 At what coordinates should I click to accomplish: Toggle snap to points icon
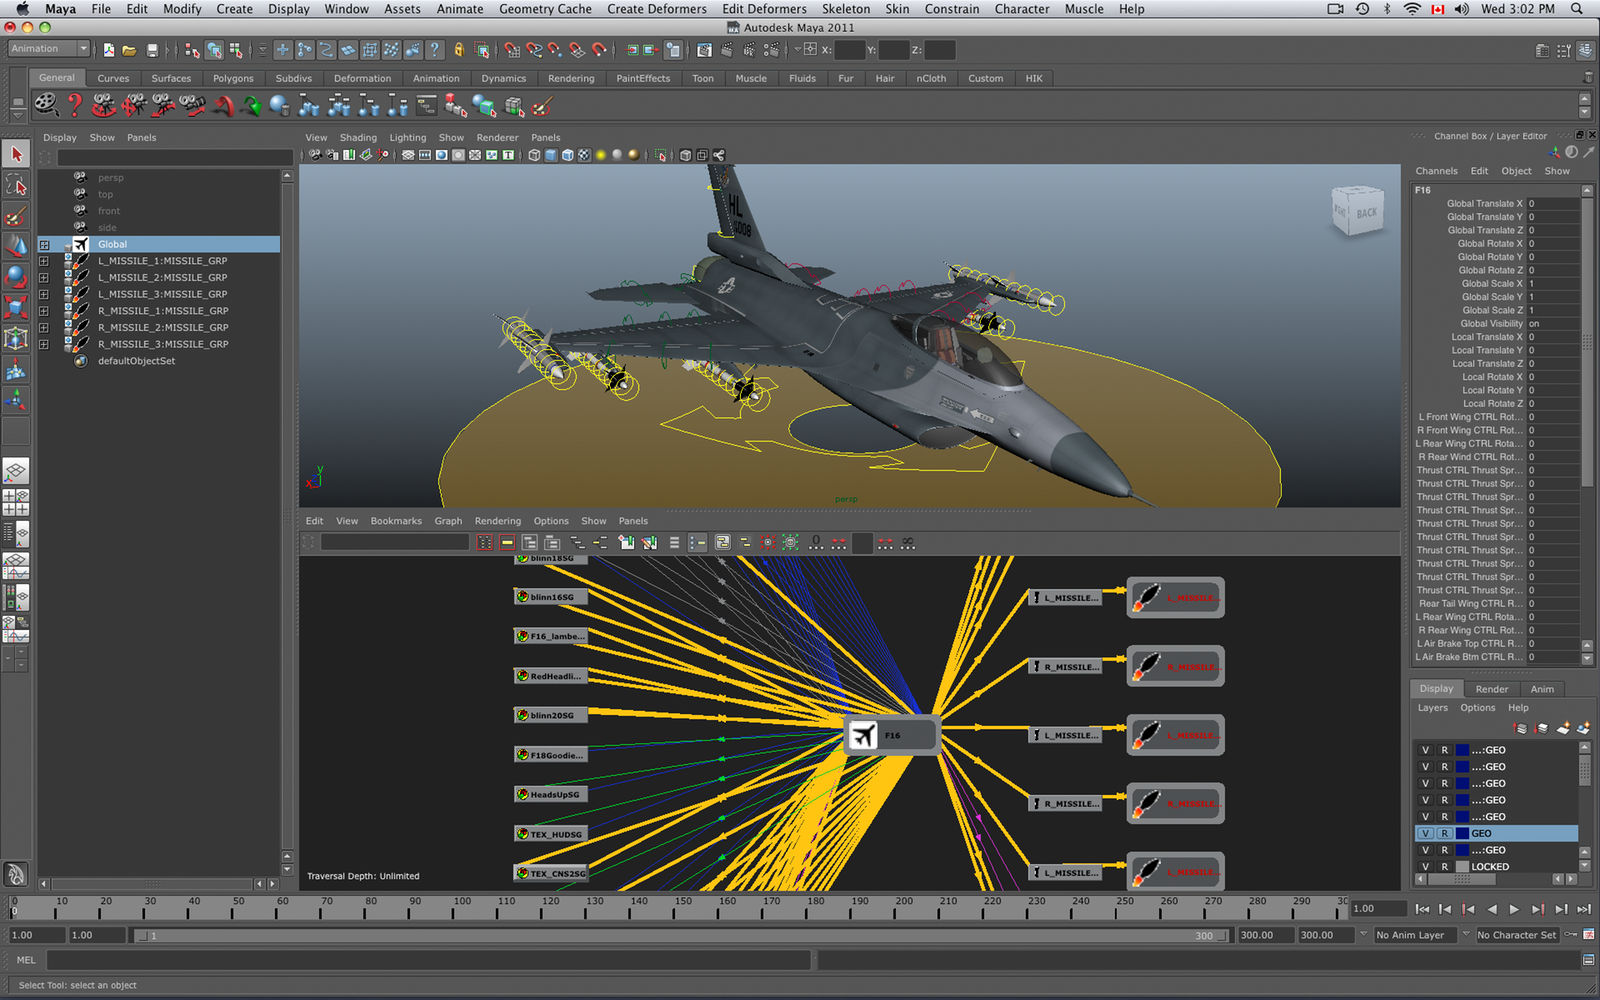(555, 50)
